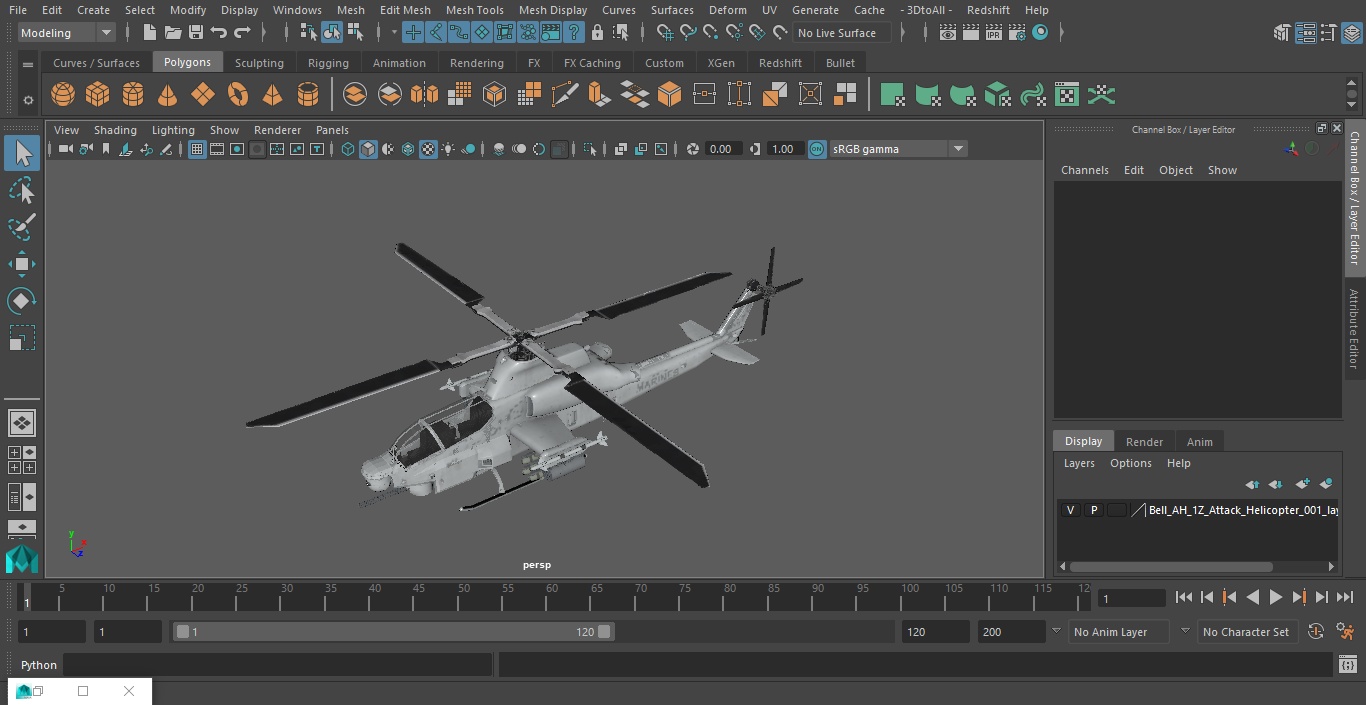Image resolution: width=1366 pixels, height=705 pixels.
Task: Click the Save scene icon
Action: tap(196, 33)
